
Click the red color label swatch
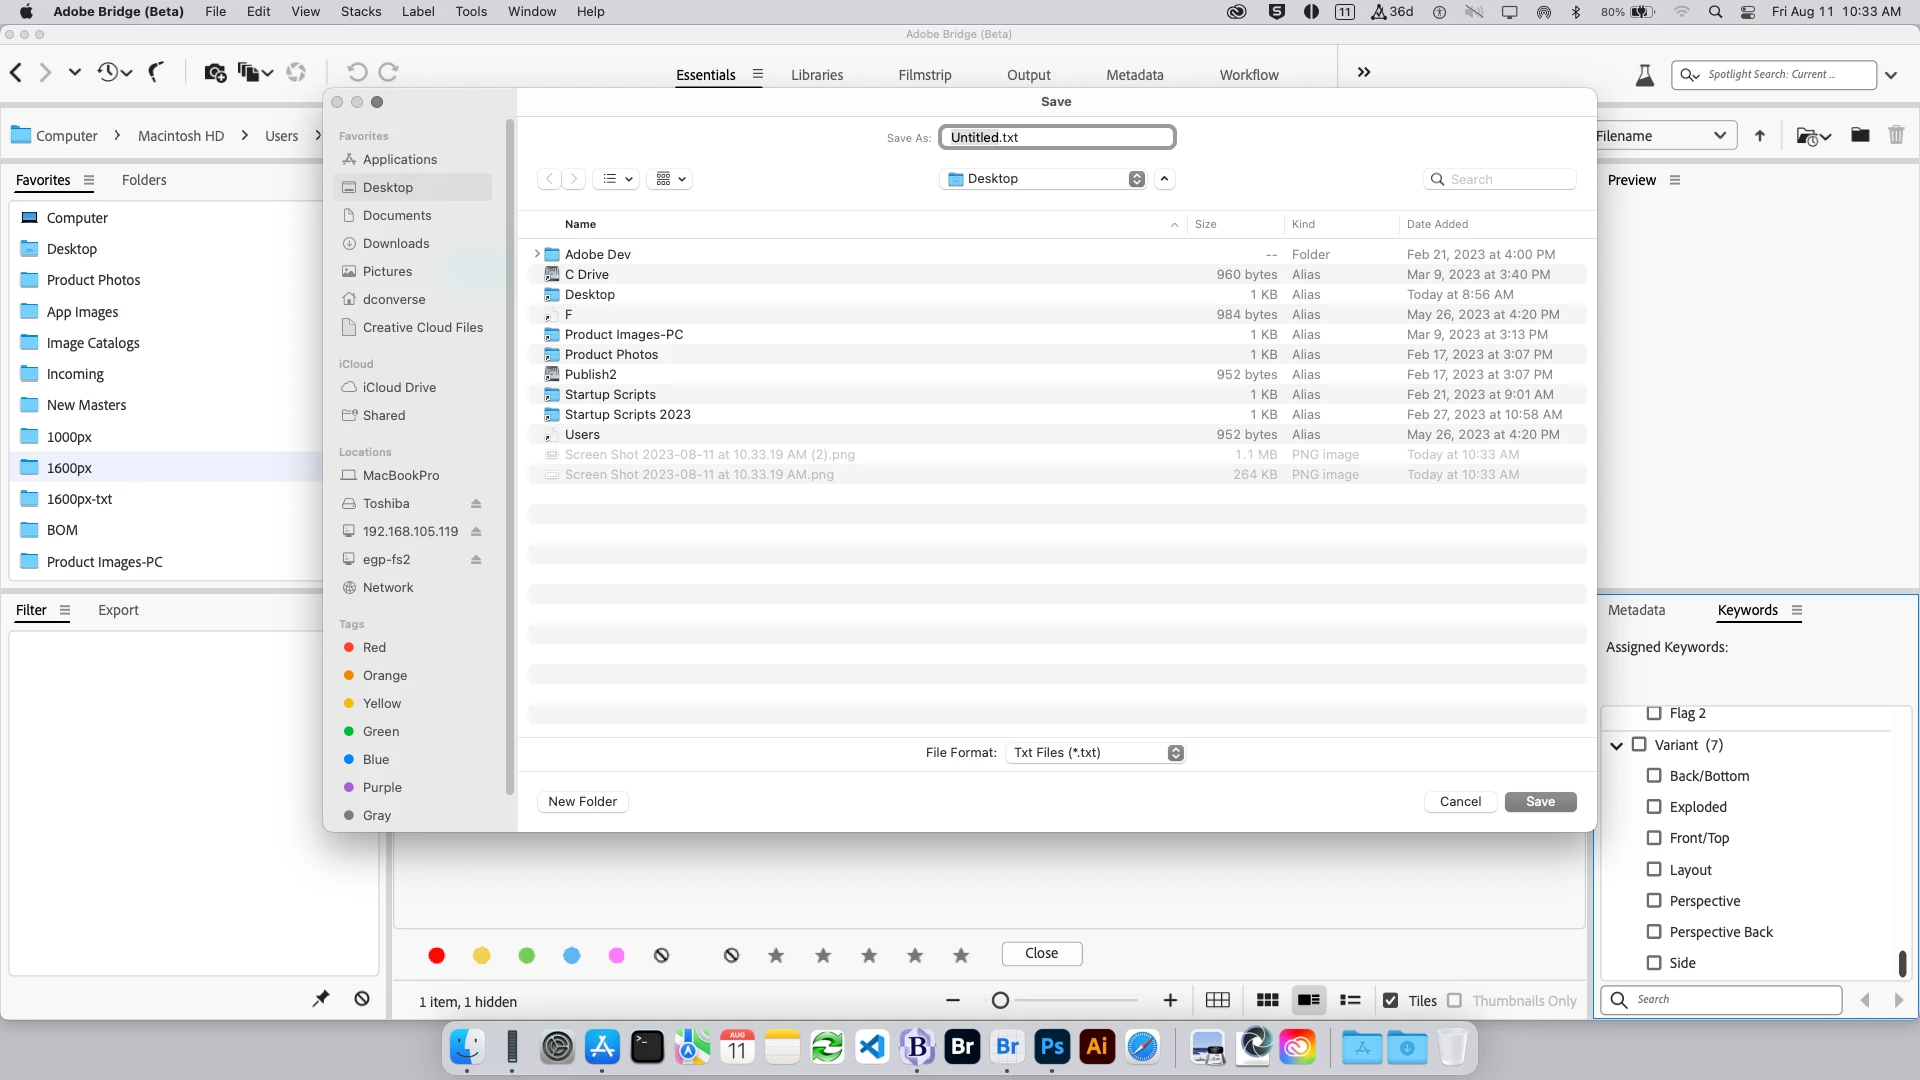tap(437, 955)
